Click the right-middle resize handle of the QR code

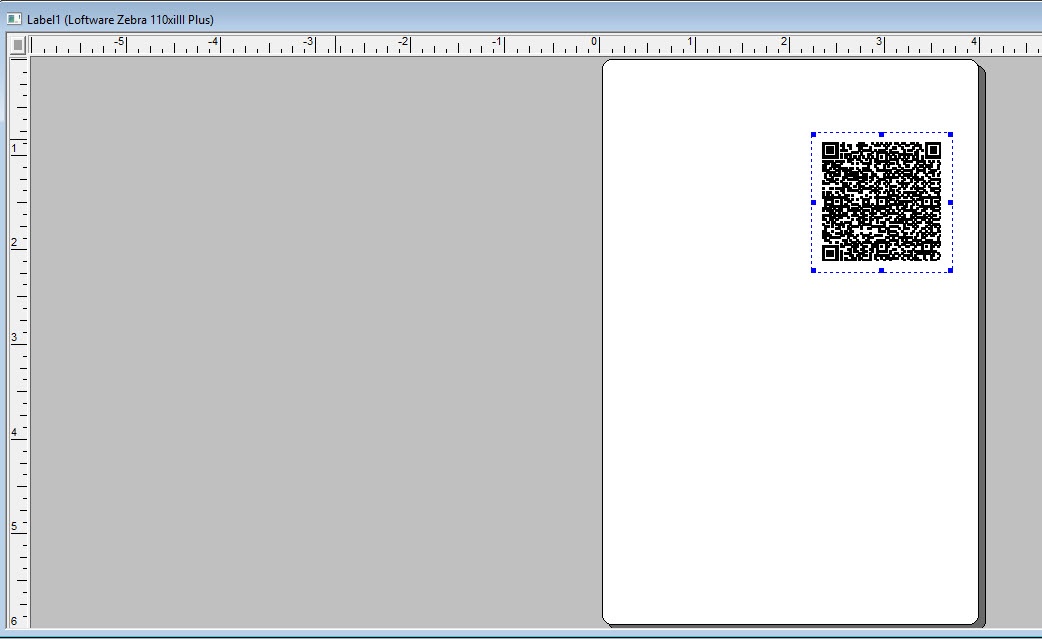[950, 203]
